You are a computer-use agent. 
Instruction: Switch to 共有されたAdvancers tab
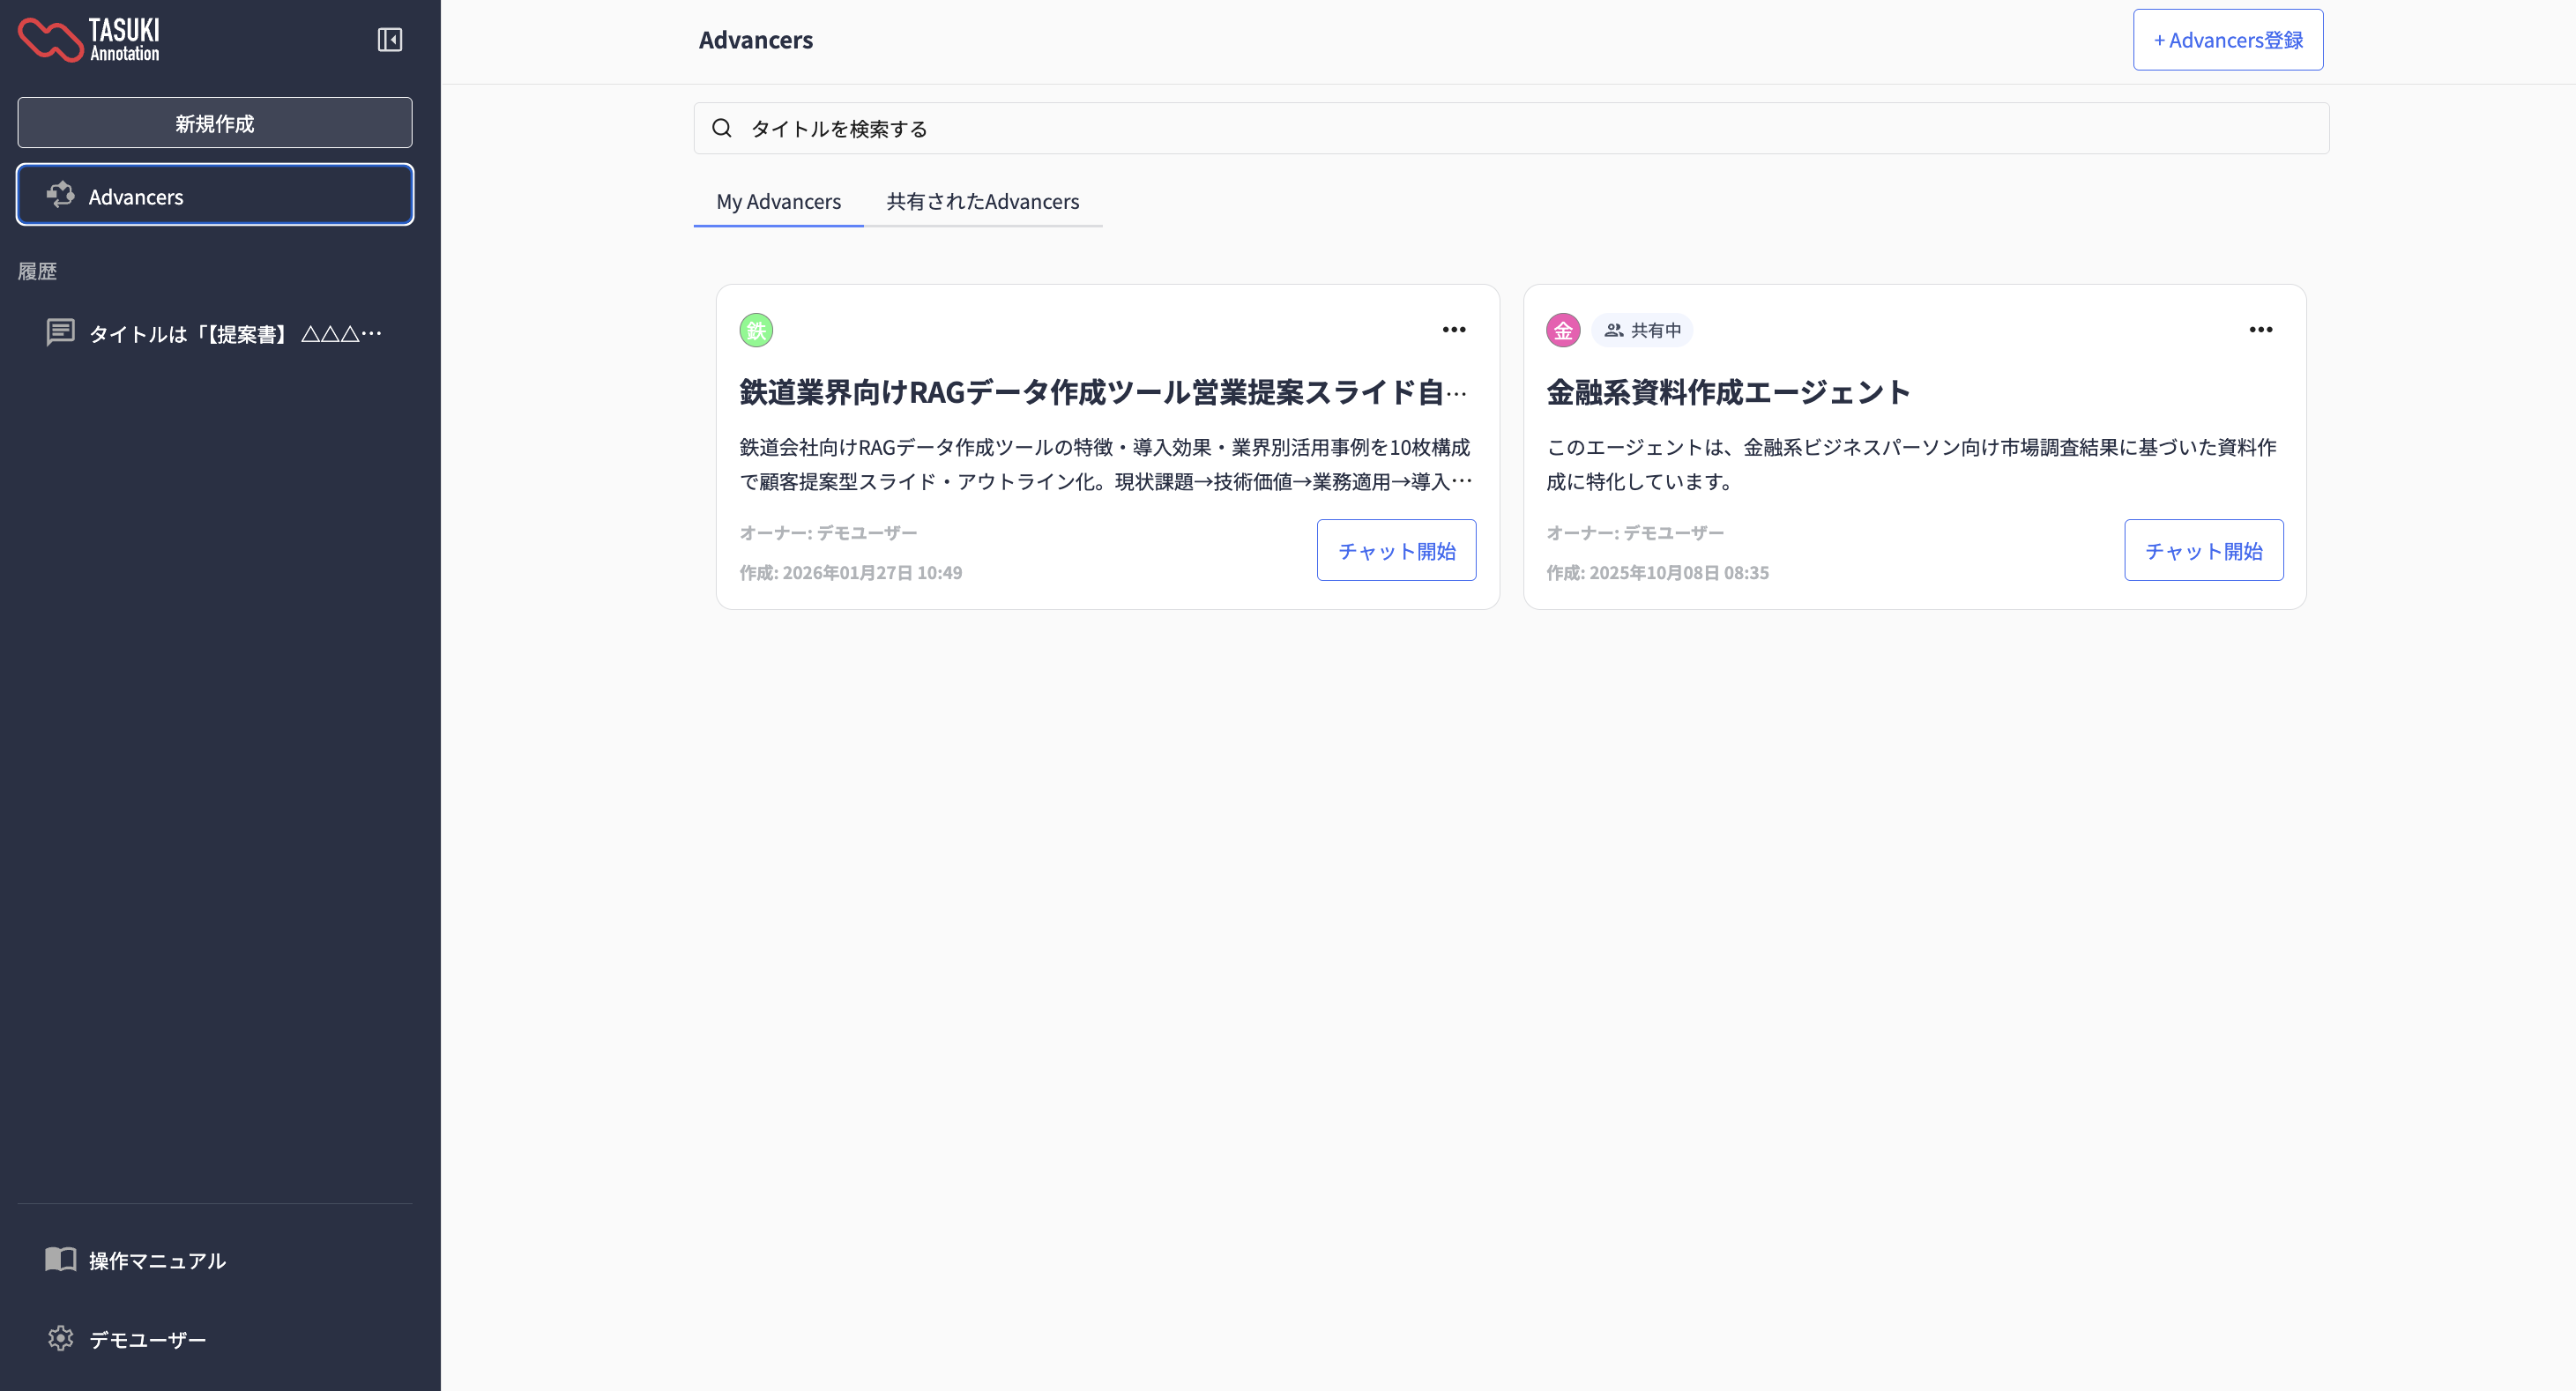(x=982, y=201)
